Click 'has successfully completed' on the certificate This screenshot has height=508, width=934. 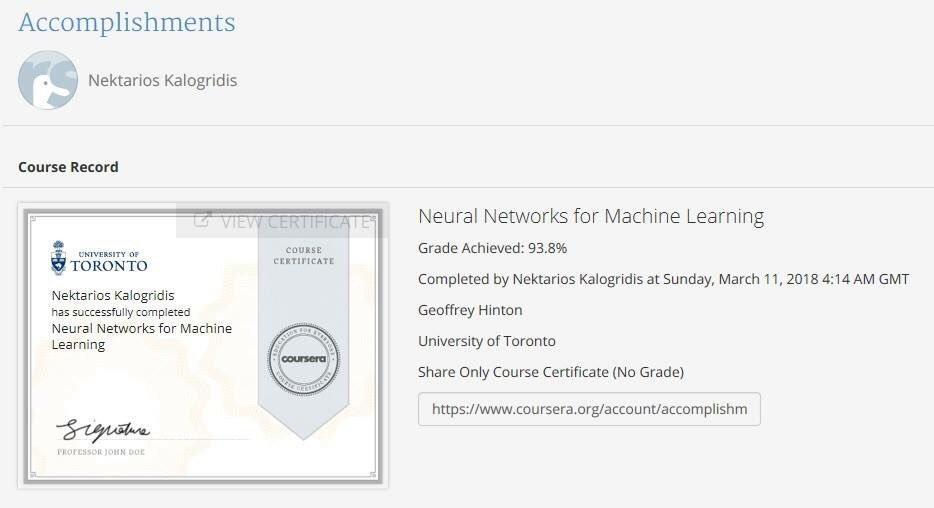click(x=121, y=312)
